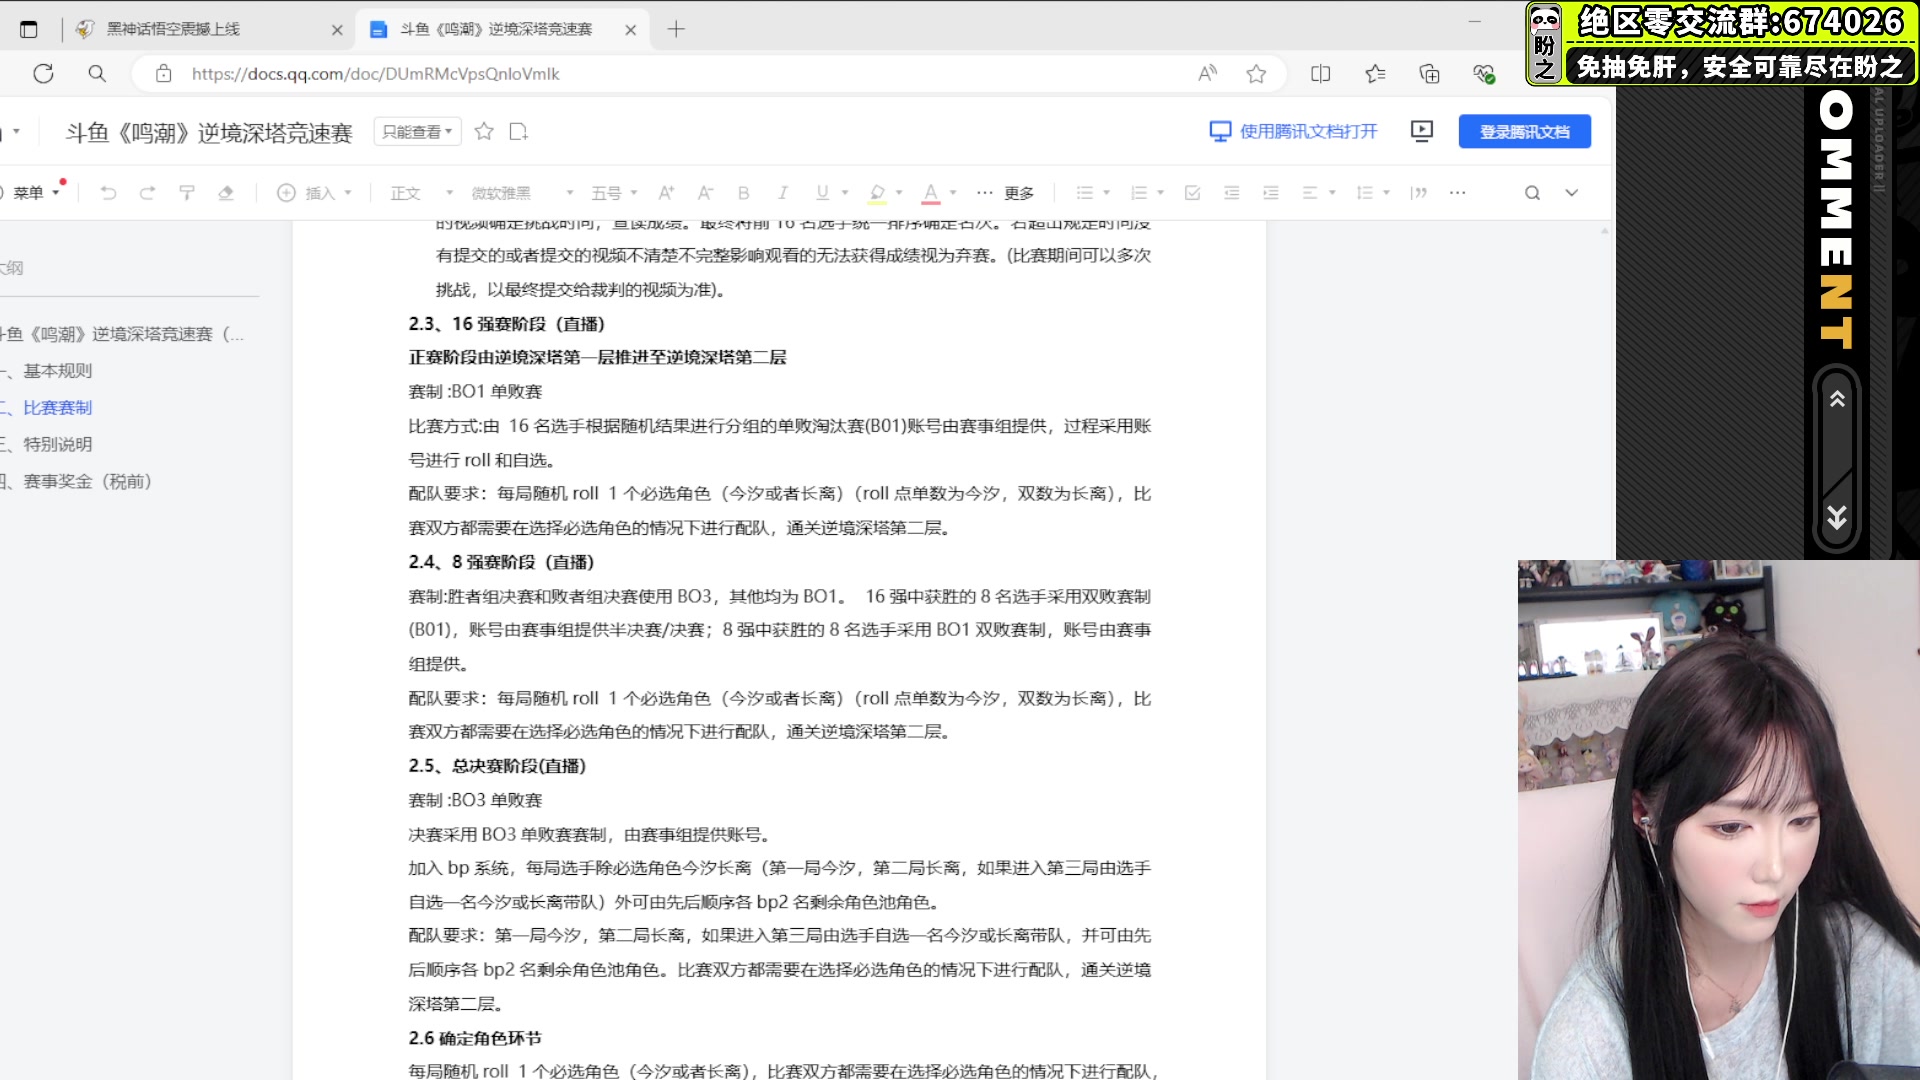1920x1080 pixels.
Task: Star the document next to title
Action: tap(484, 131)
